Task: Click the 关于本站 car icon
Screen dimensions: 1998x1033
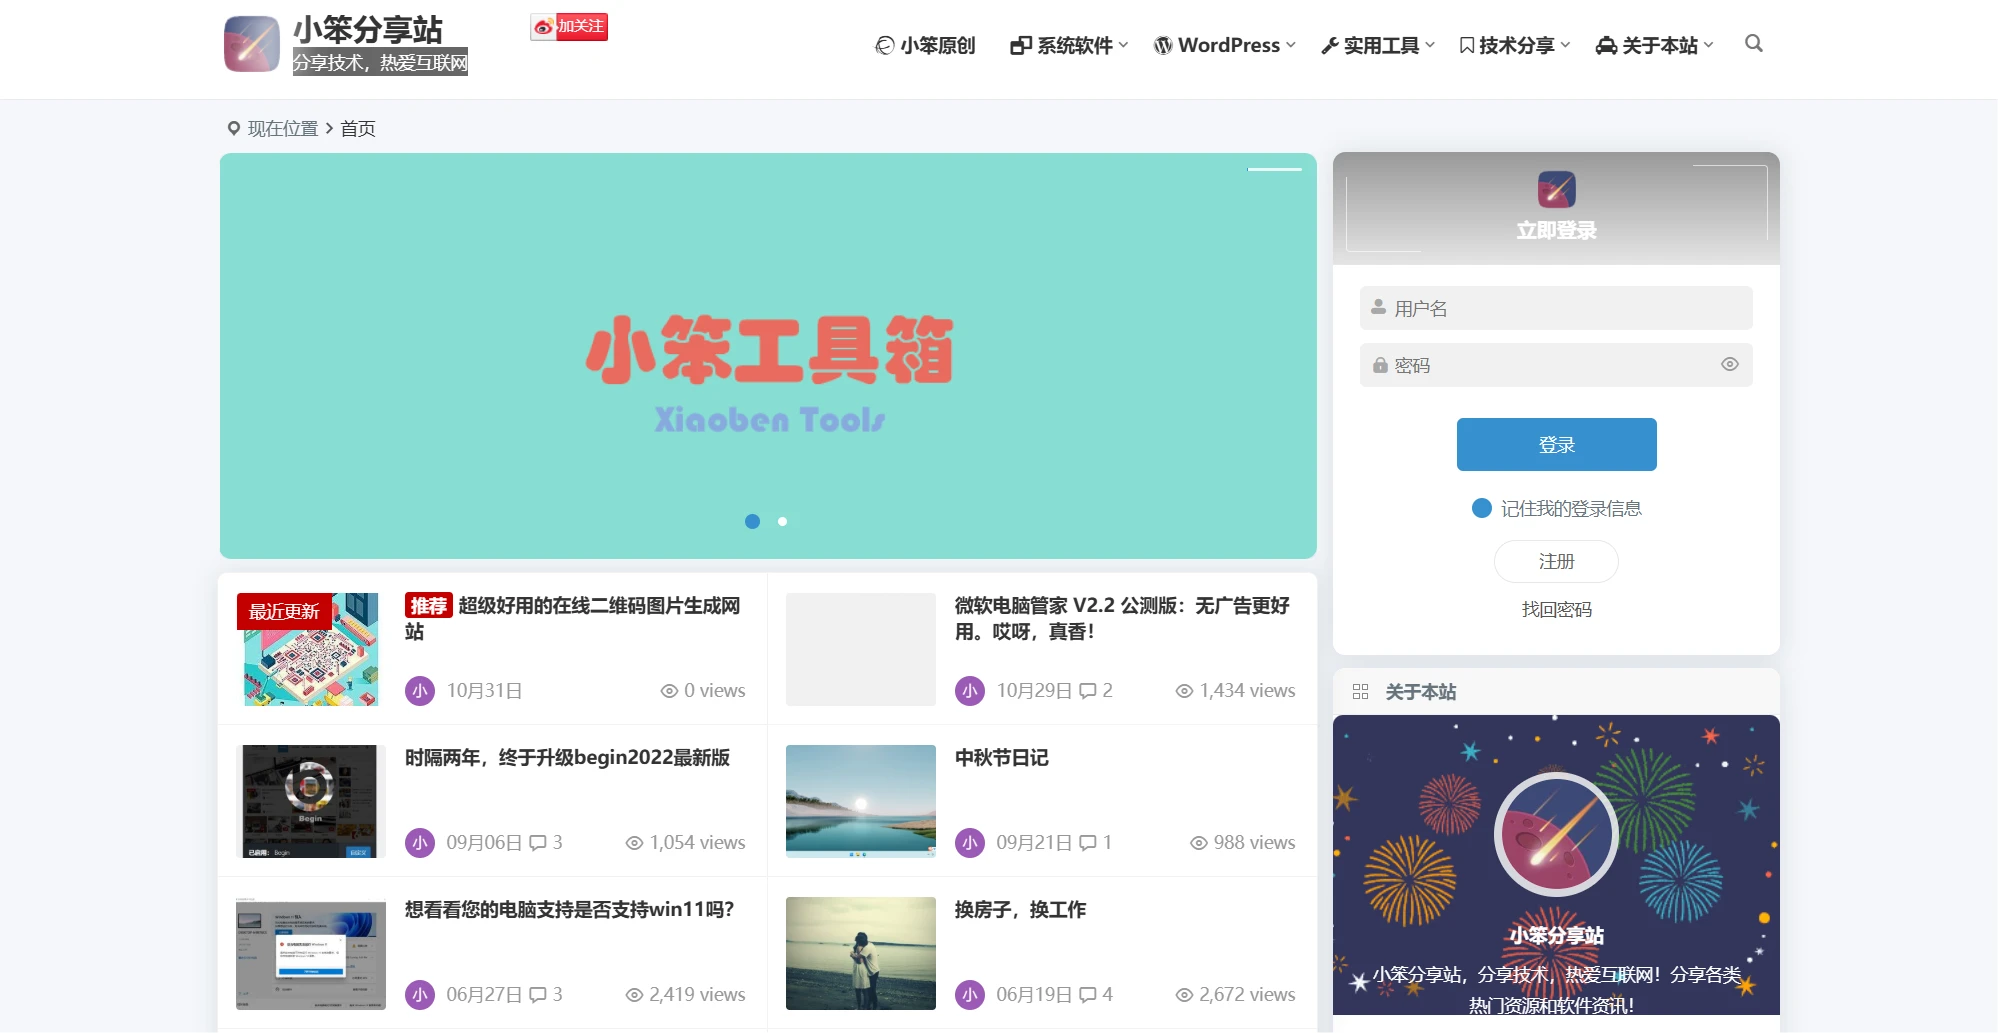Action: pyautogui.click(x=1606, y=46)
